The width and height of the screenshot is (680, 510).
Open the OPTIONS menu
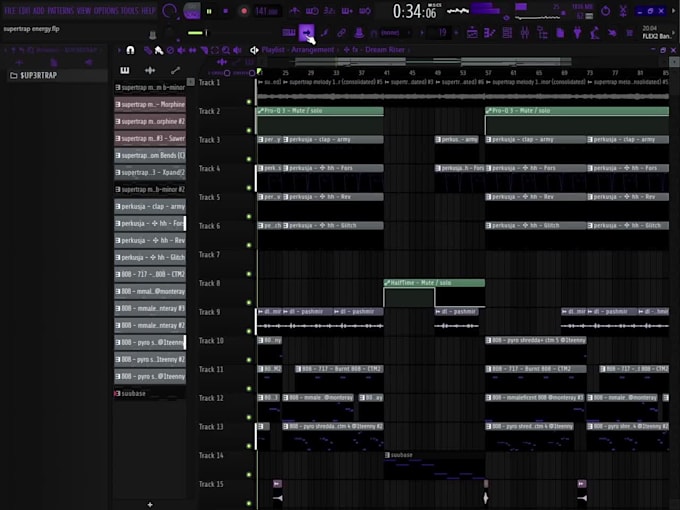[106, 11]
